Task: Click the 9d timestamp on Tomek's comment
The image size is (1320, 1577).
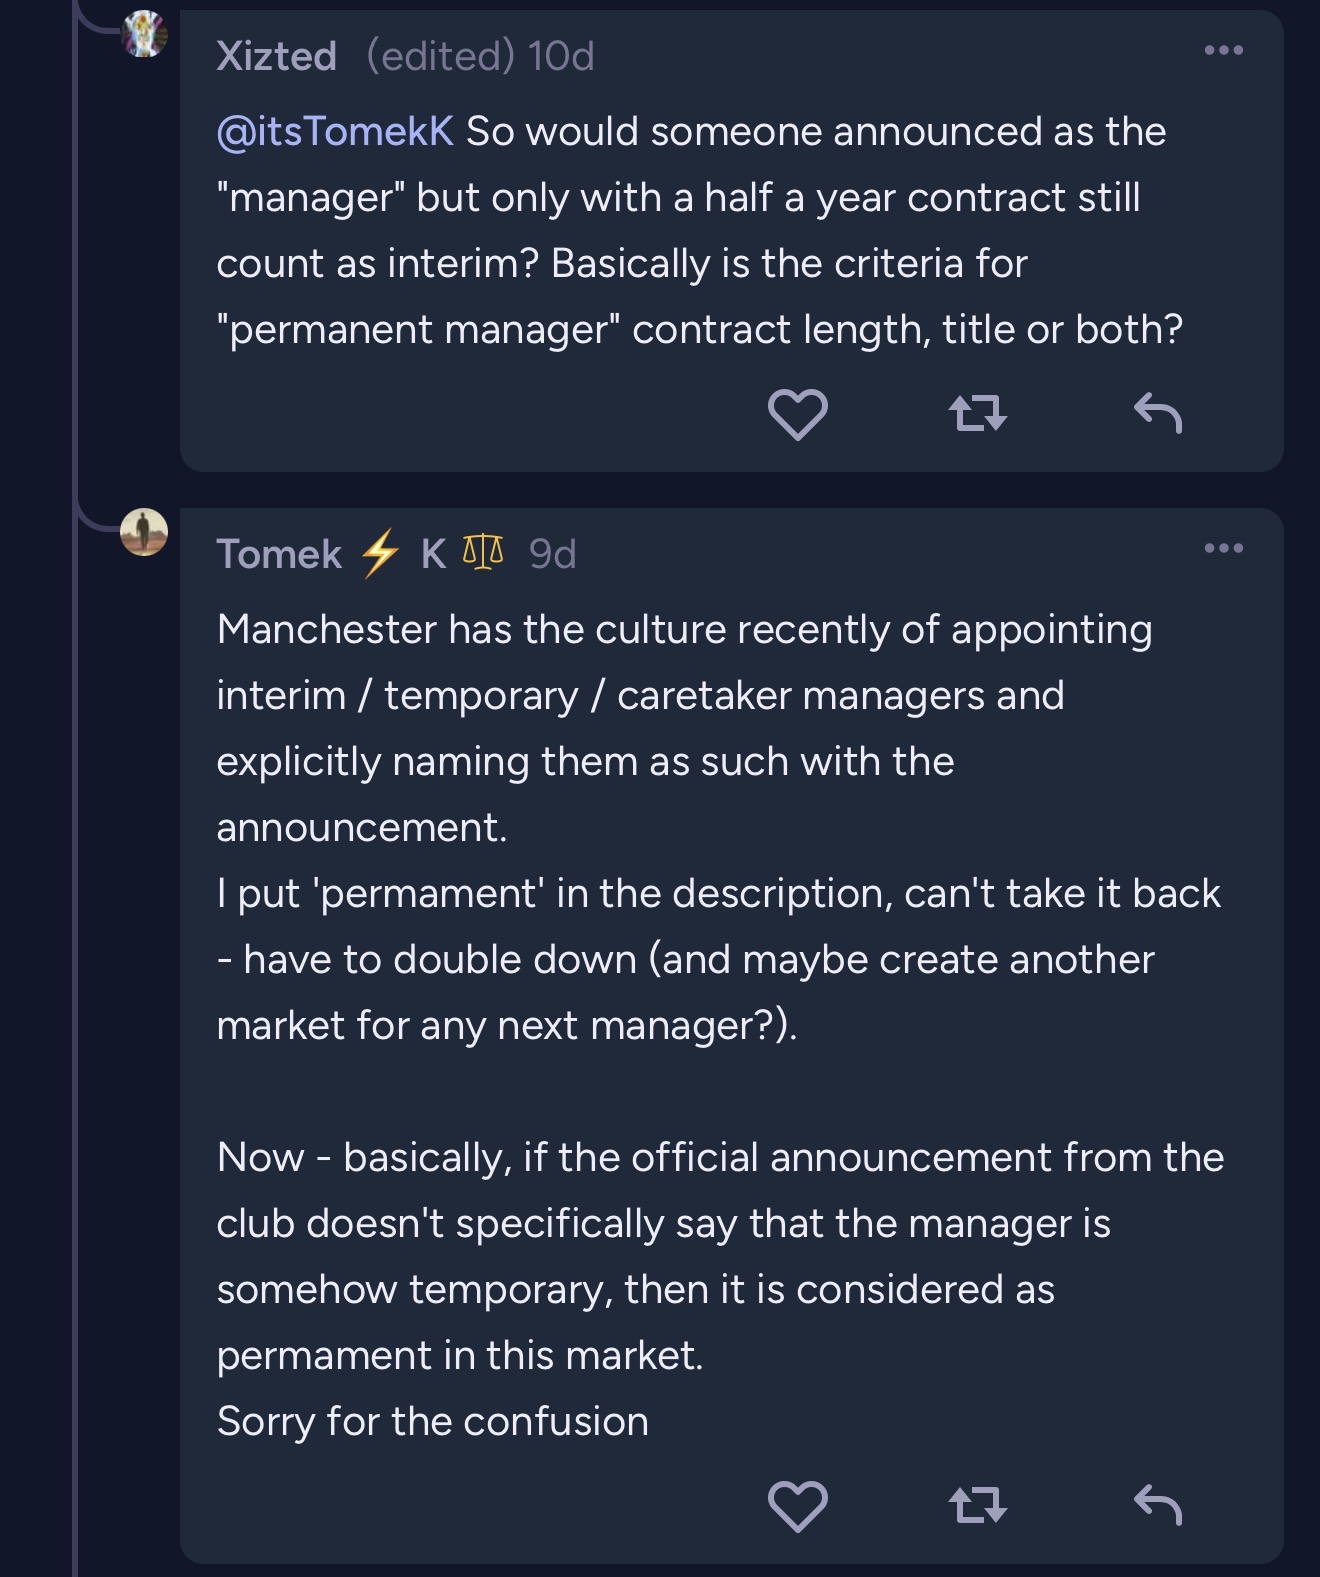Action: click(552, 554)
